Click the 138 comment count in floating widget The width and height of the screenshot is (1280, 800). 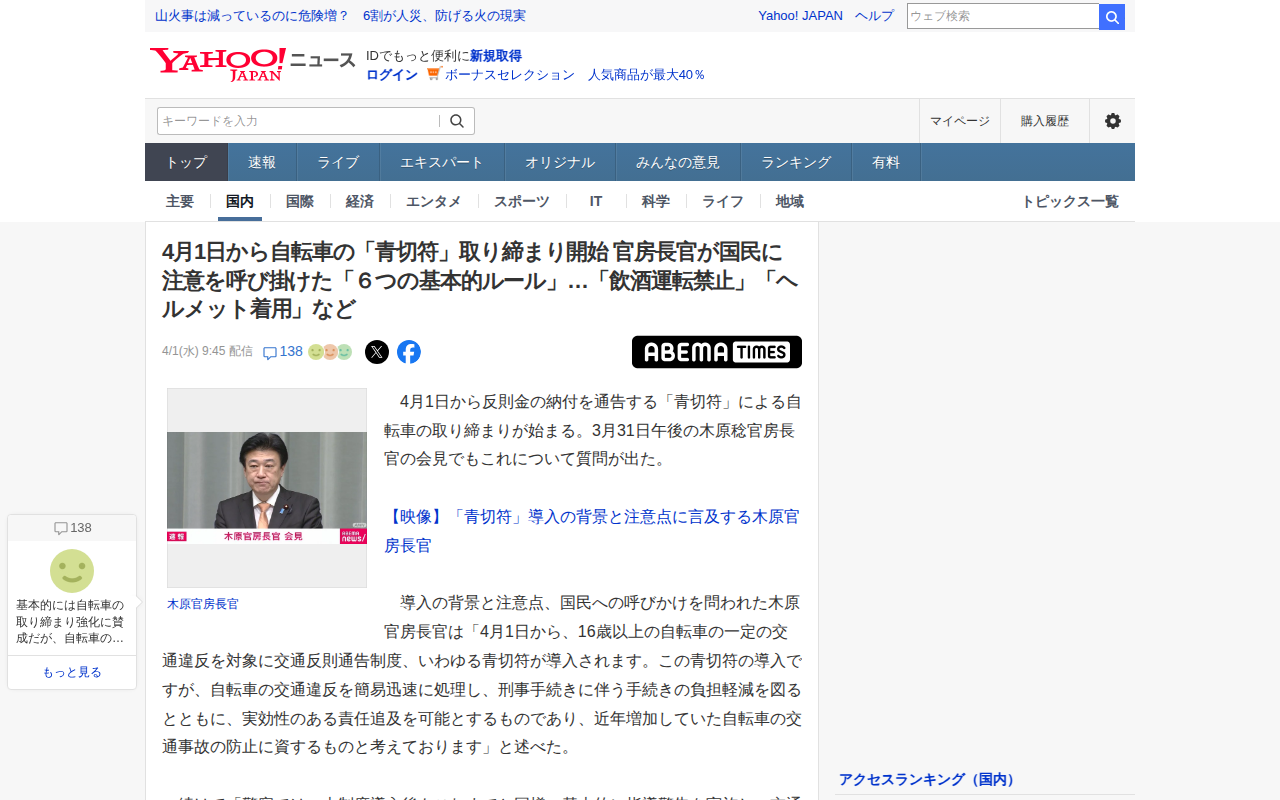tap(72, 528)
